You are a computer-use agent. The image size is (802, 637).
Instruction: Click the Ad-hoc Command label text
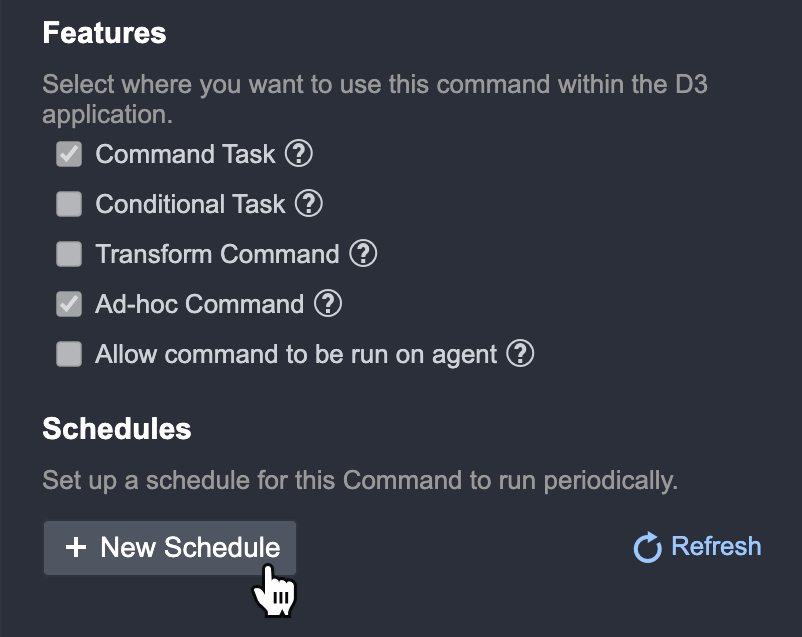199,304
